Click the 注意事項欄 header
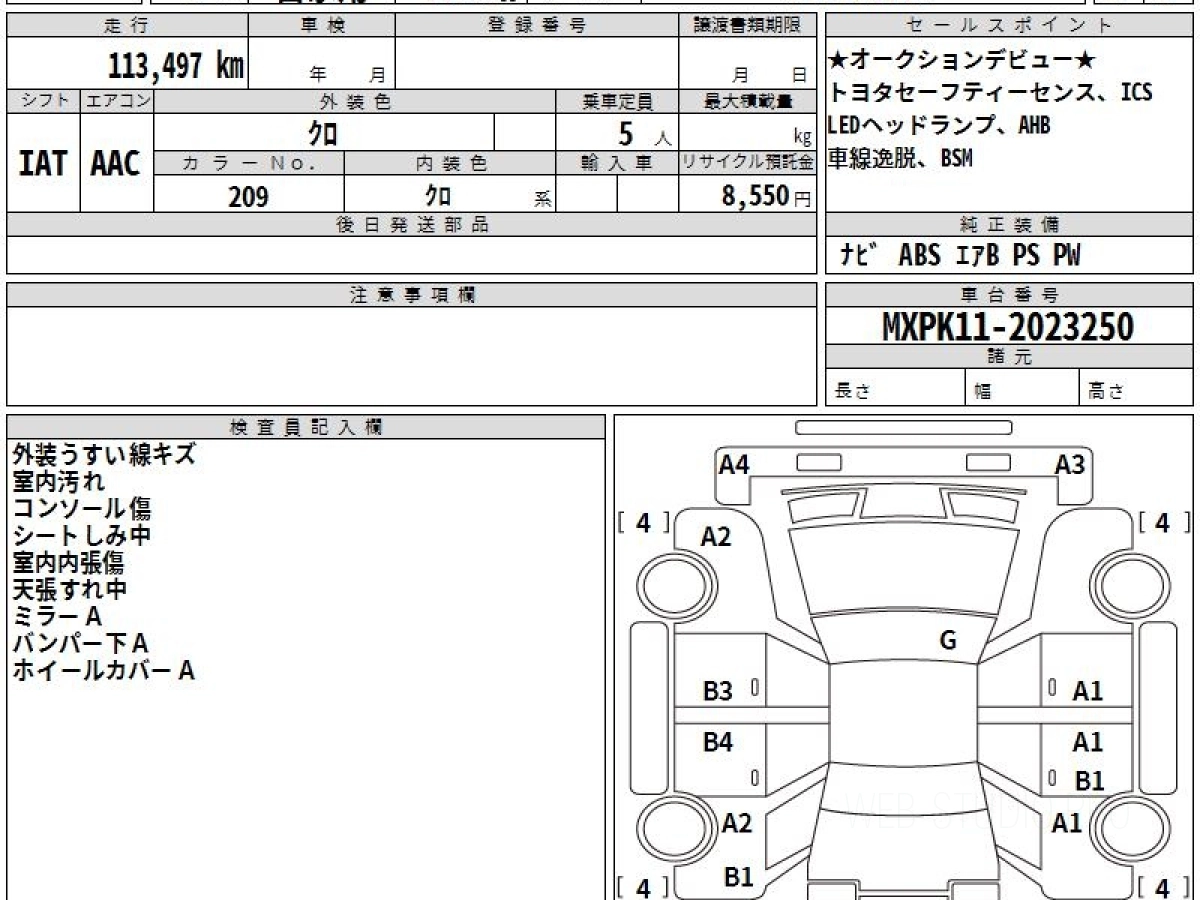The width and height of the screenshot is (1200, 900). 412,295
